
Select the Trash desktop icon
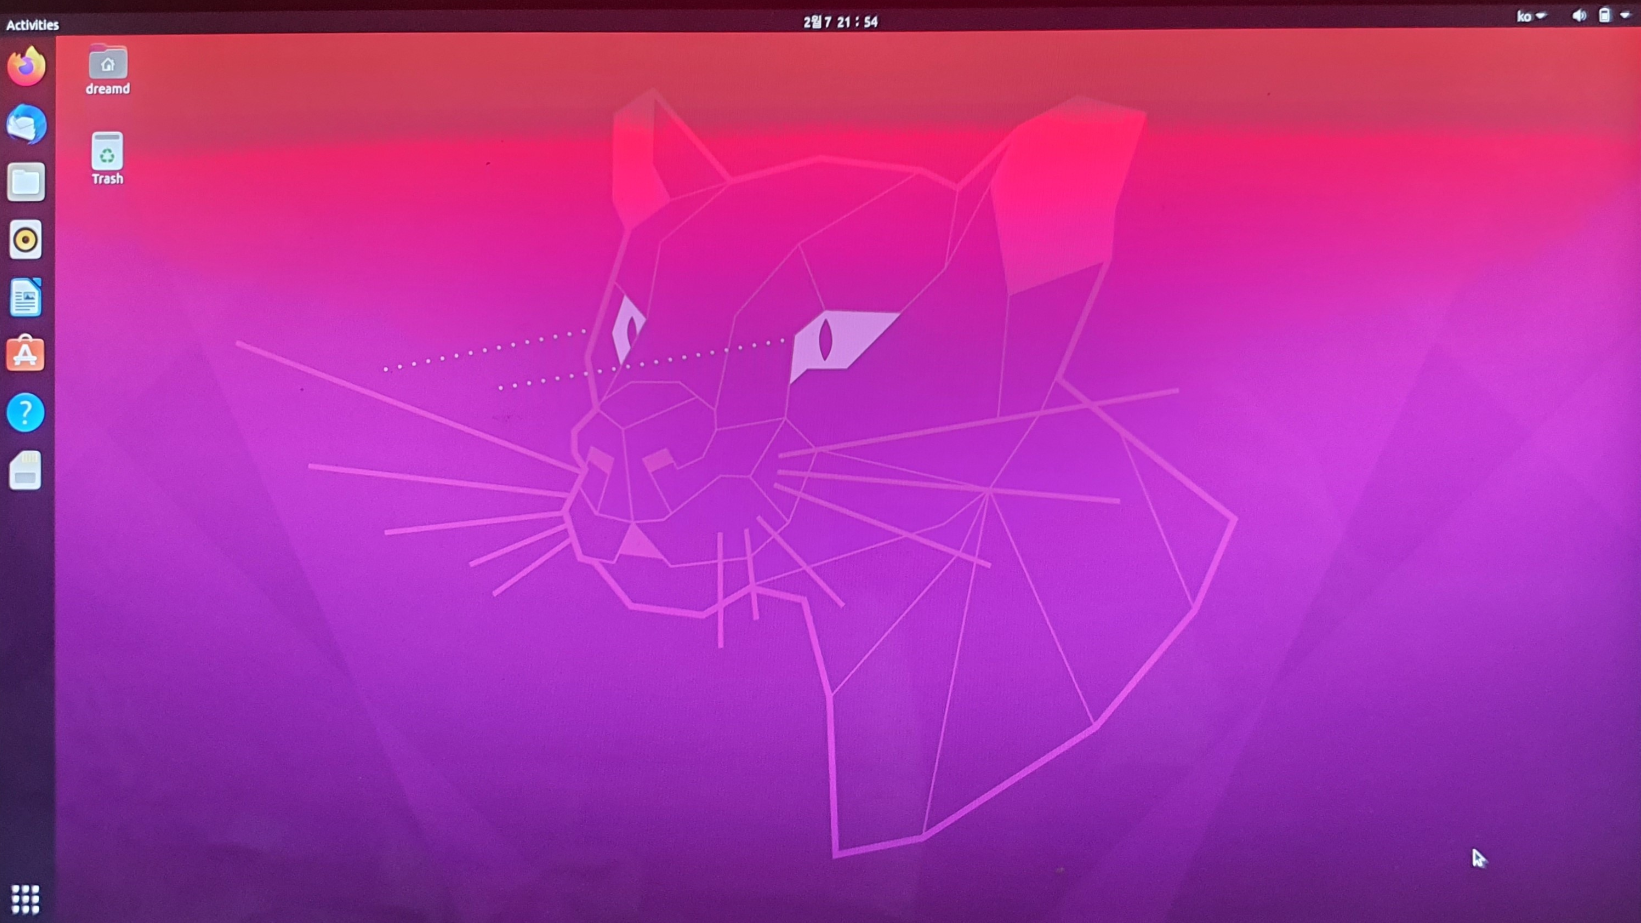[107, 158]
